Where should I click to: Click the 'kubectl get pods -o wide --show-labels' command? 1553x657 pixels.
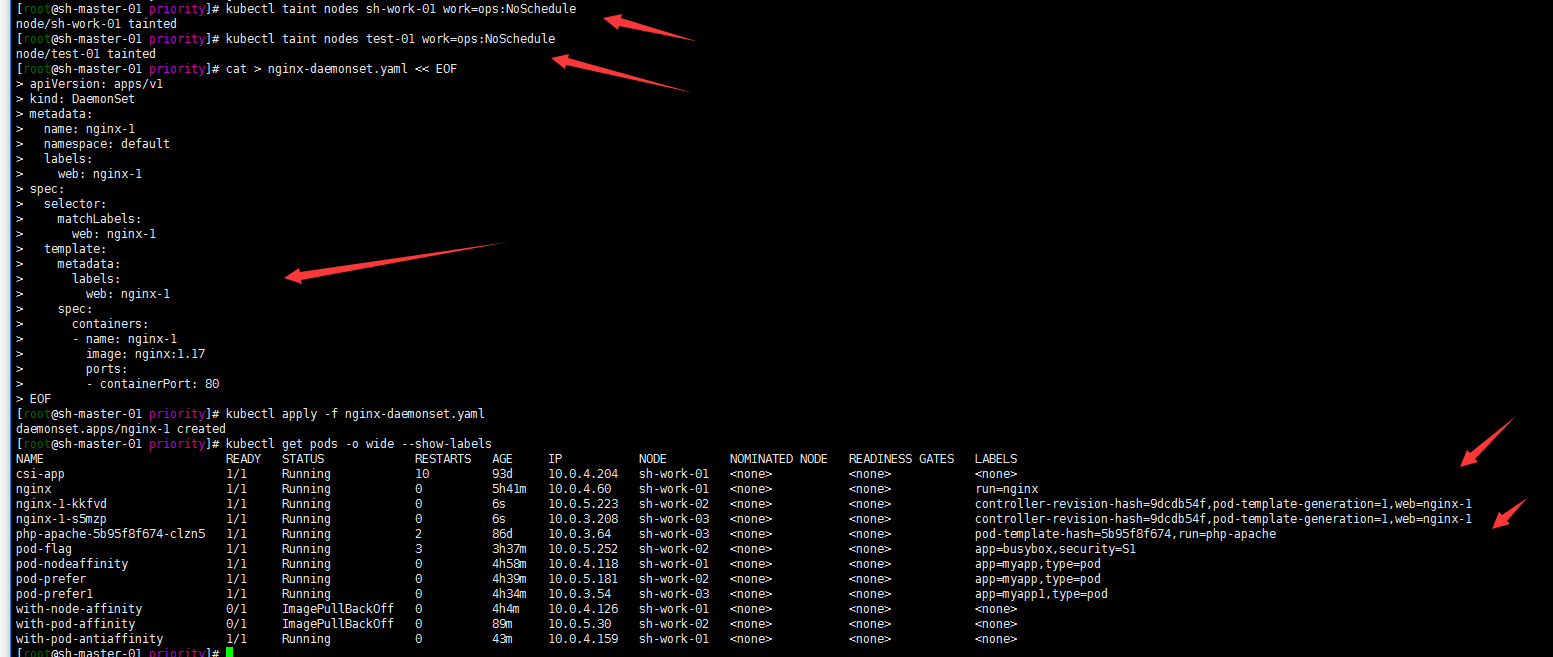[359, 444]
